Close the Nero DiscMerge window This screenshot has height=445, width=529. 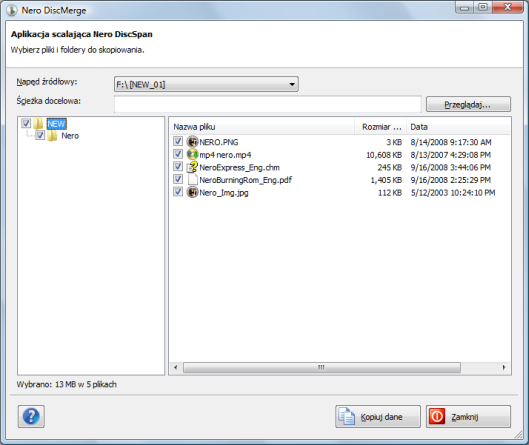[508, 7]
